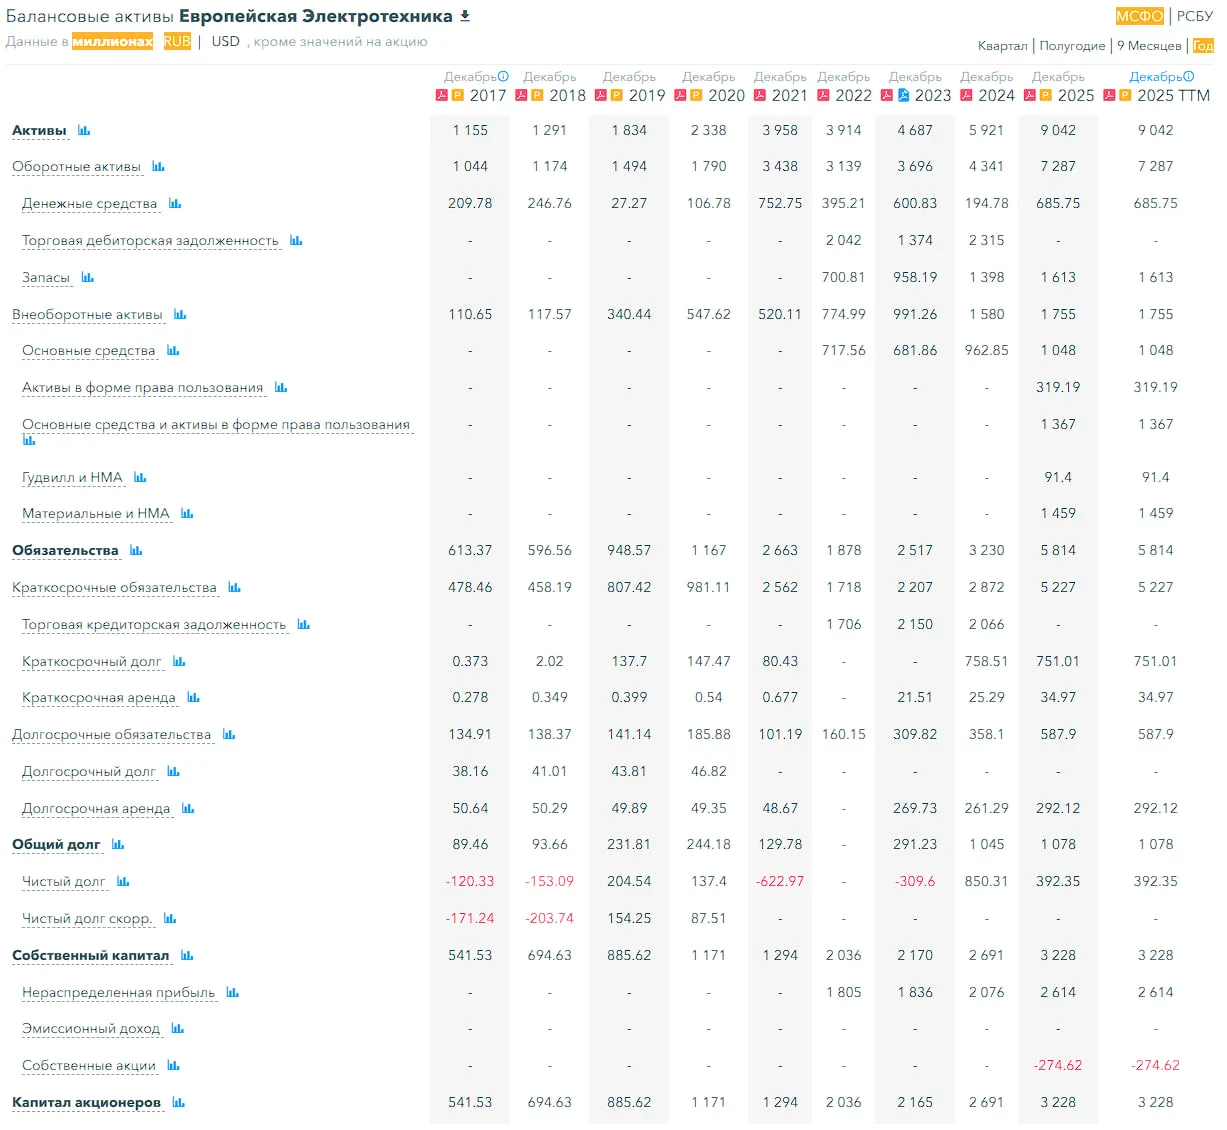Switch reporting standard to РСБУ
1227x1130 pixels.
1195,16
